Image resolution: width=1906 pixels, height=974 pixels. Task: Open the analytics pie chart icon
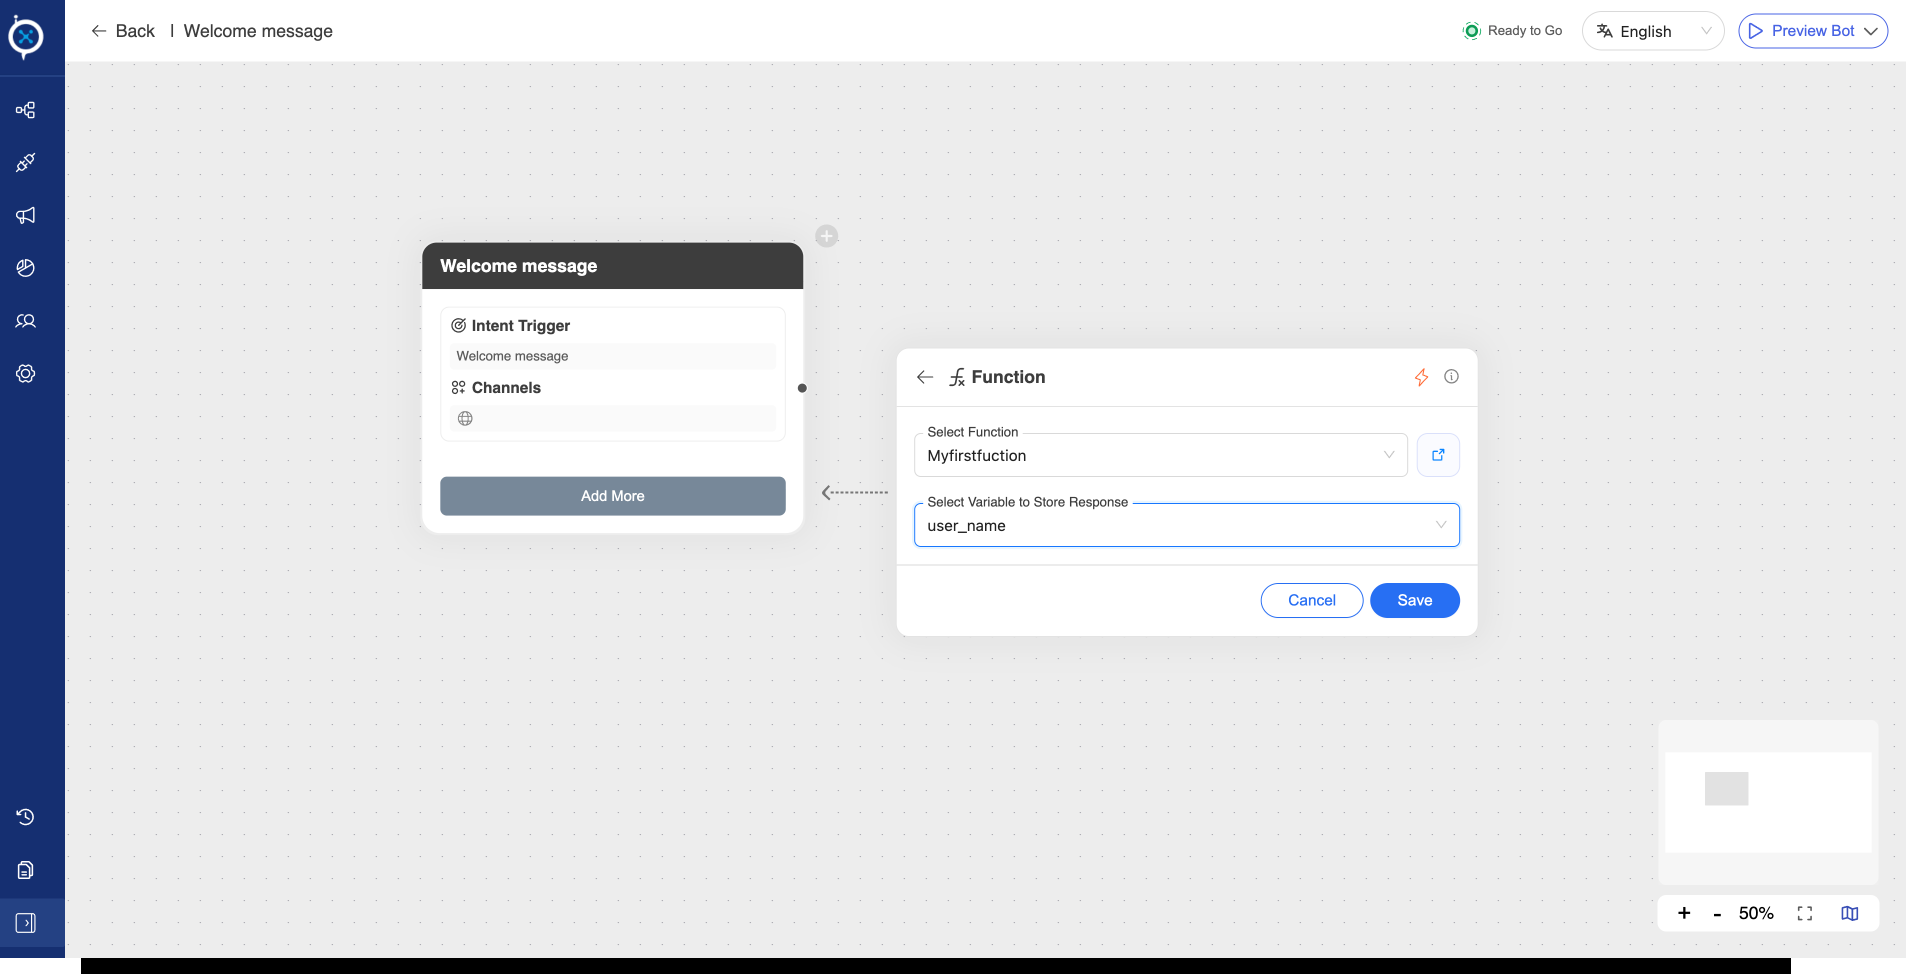point(26,268)
